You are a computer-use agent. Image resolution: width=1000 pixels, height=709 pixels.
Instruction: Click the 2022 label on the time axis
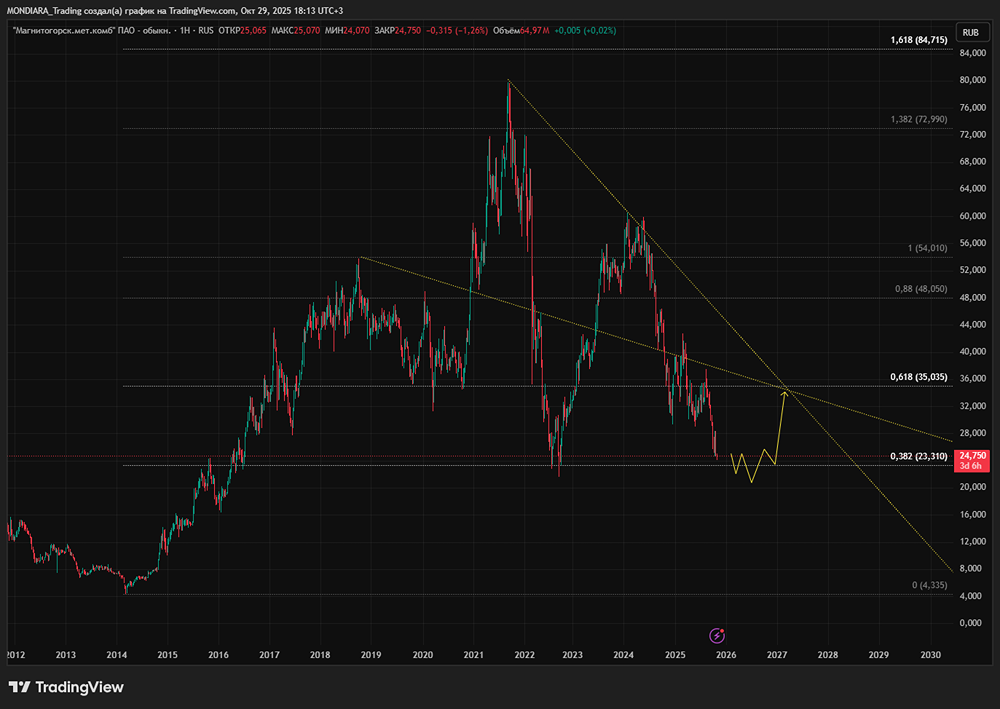click(x=524, y=655)
